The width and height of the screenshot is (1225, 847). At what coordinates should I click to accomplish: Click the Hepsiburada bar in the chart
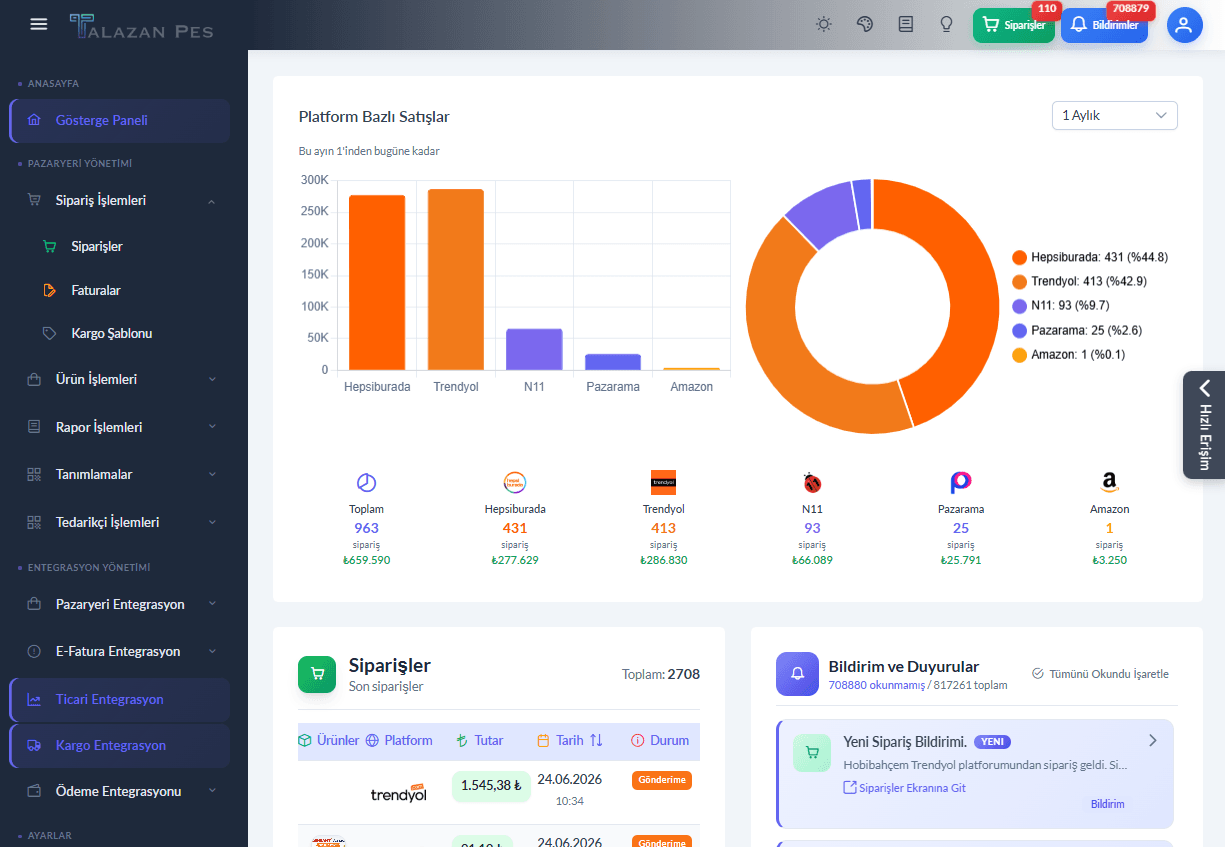pyautogui.click(x=377, y=282)
